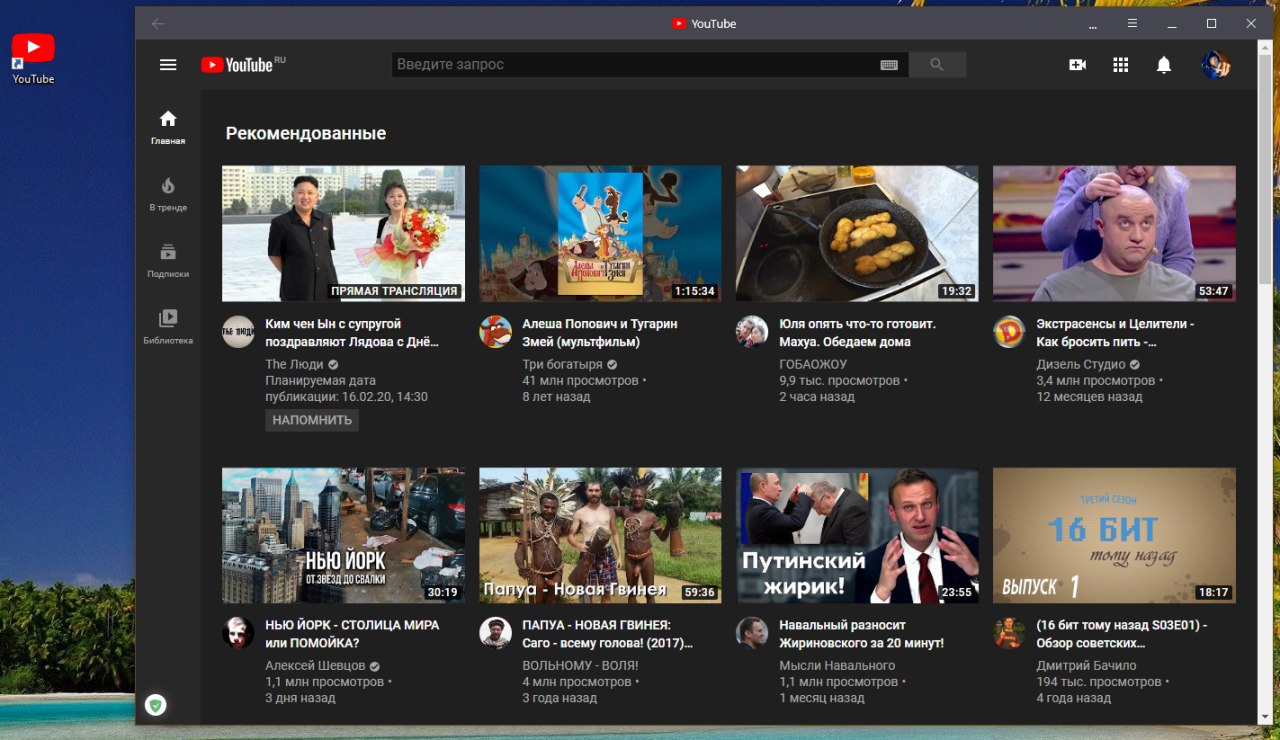Open Библиотека library section
The image size is (1280, 740).
point(168,326)
